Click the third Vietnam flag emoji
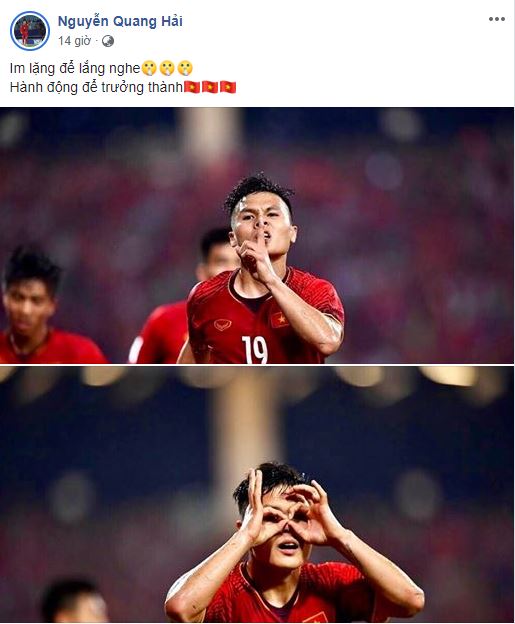This screenshot has width=515, height=624. pyautogui.click(x=228, y=87)
